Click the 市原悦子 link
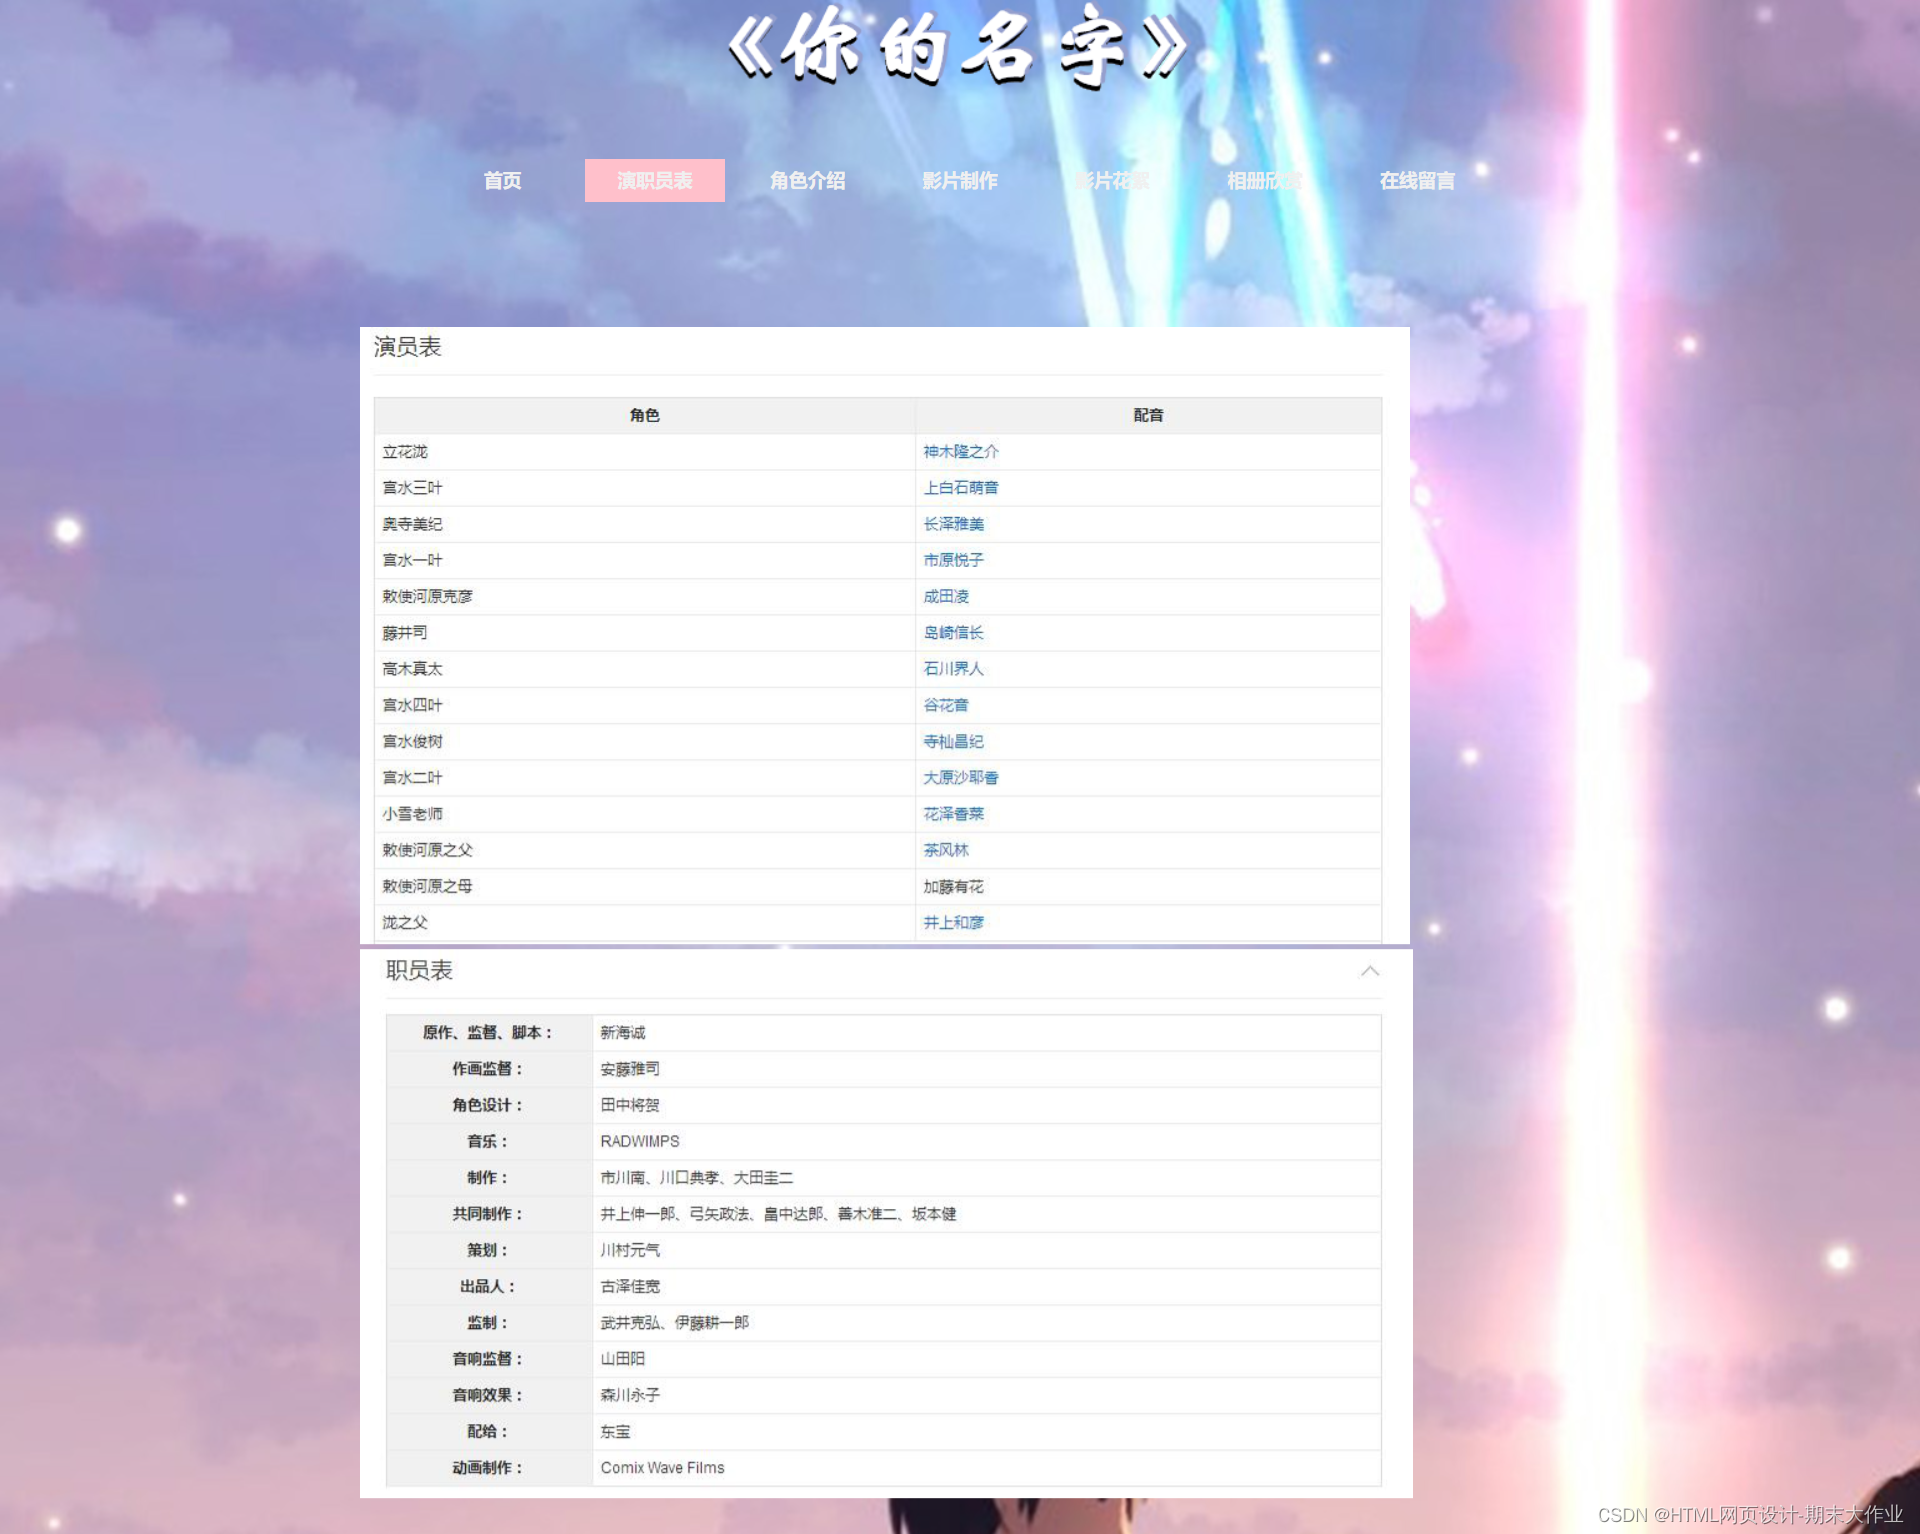The width and height of the screenshot is (1920, 1534). [953, 560]
